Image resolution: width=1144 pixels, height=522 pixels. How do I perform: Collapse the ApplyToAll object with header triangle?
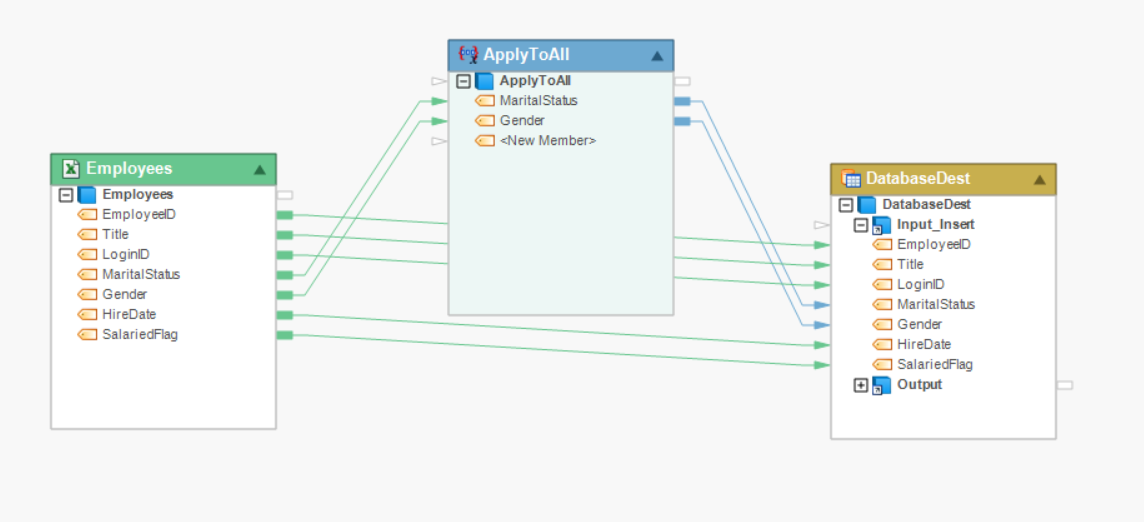pos(657,56)
